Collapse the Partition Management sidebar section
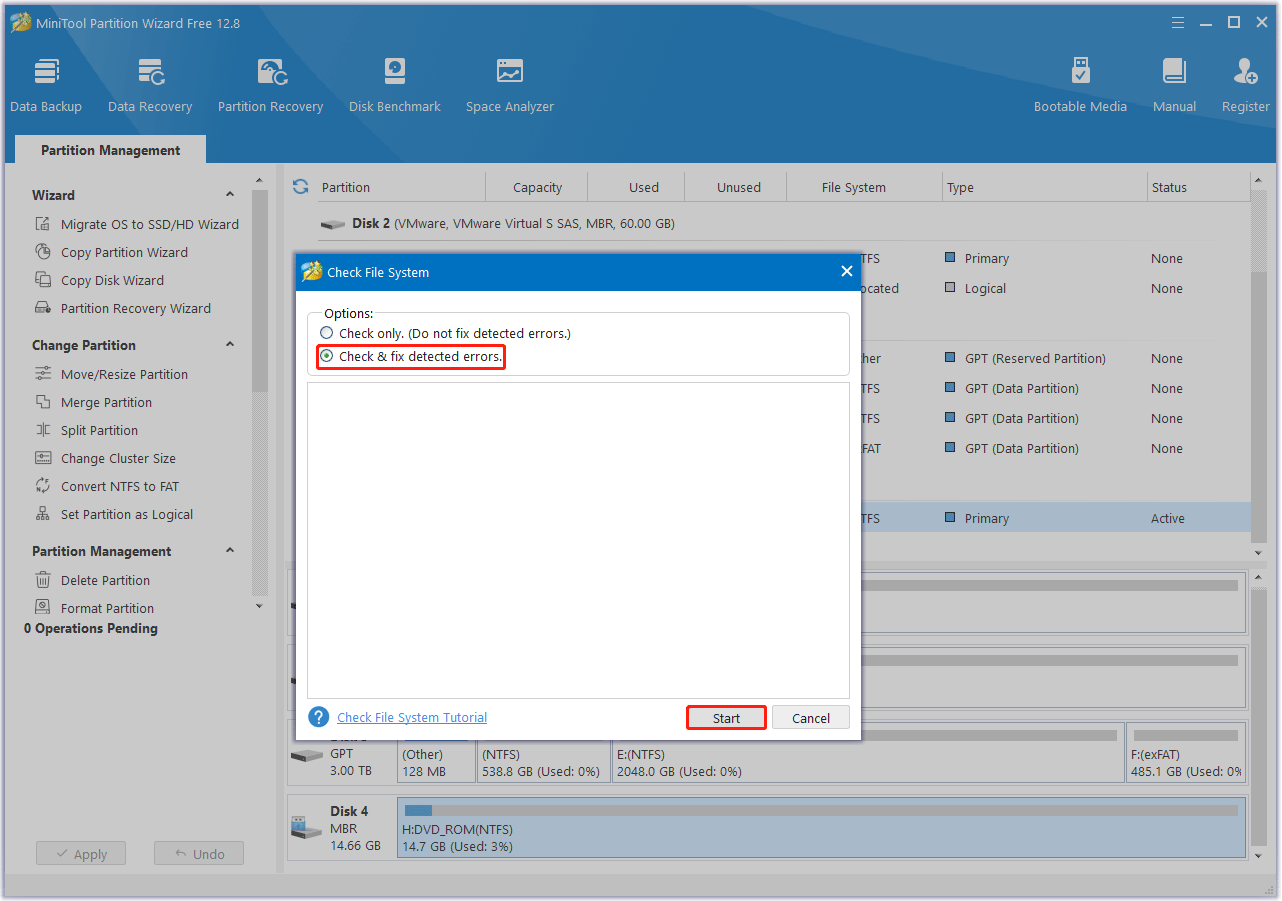The width and height of the screenshot is (1282, 901). point(230,551)
